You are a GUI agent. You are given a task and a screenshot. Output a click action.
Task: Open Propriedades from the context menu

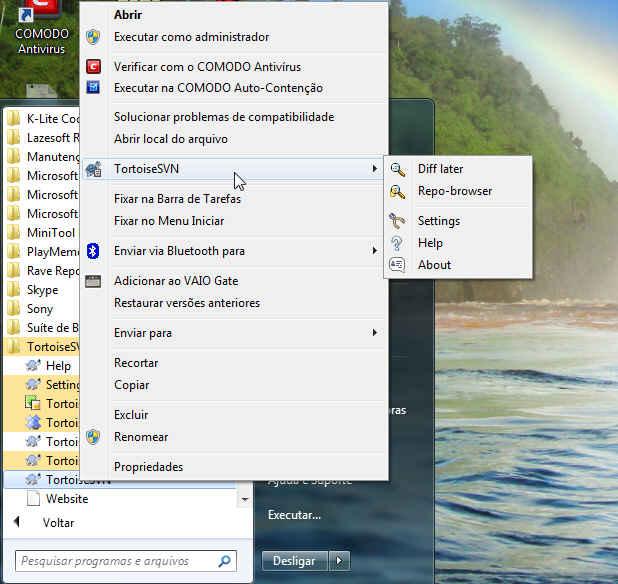234,467
